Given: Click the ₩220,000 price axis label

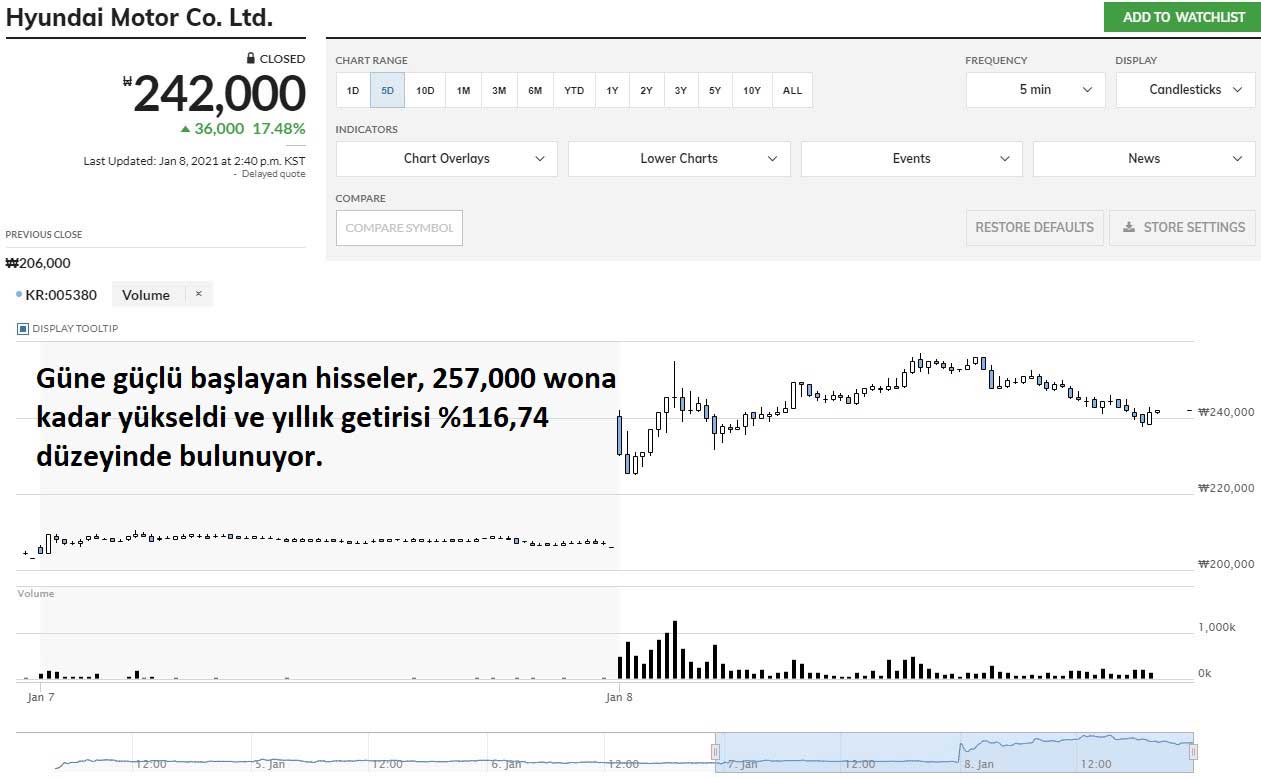Looking at the screenshot, I should point(1226,488).
